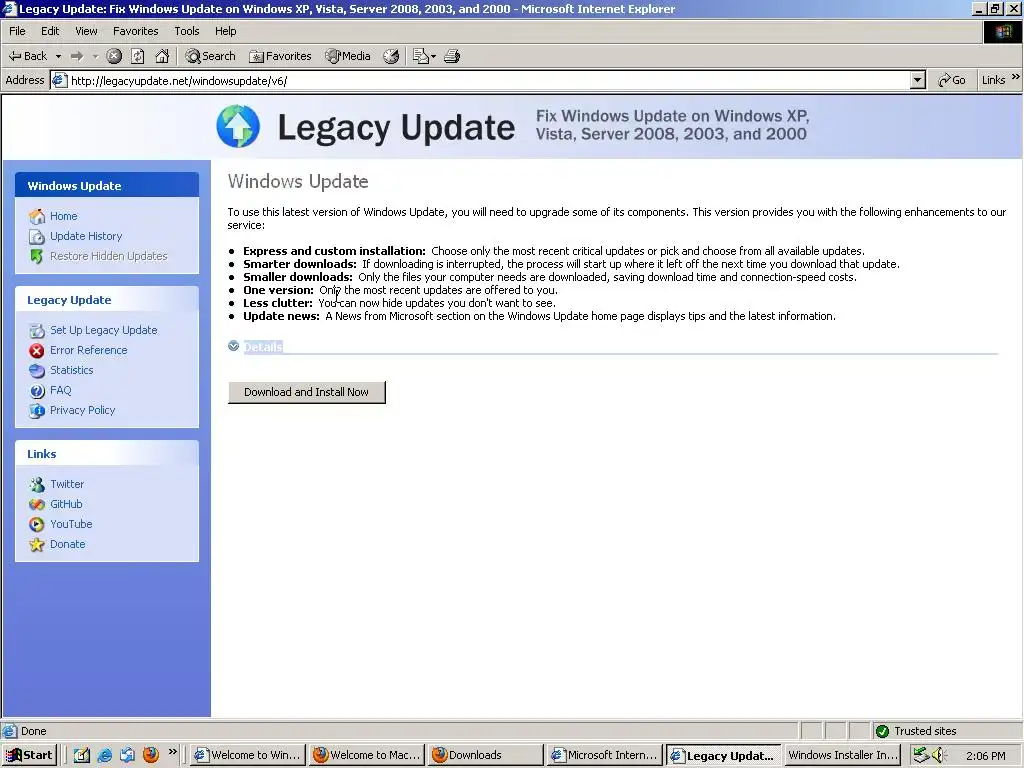Click the Refresh page icon
The image size is (1024, 768).
pyautogui.click(x=138, y=57)
